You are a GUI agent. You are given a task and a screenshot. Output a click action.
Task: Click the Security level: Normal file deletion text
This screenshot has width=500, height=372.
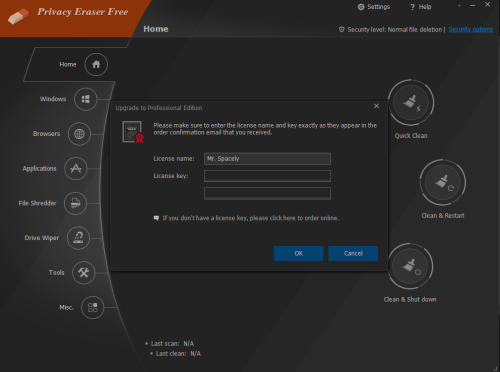point(395,29)
